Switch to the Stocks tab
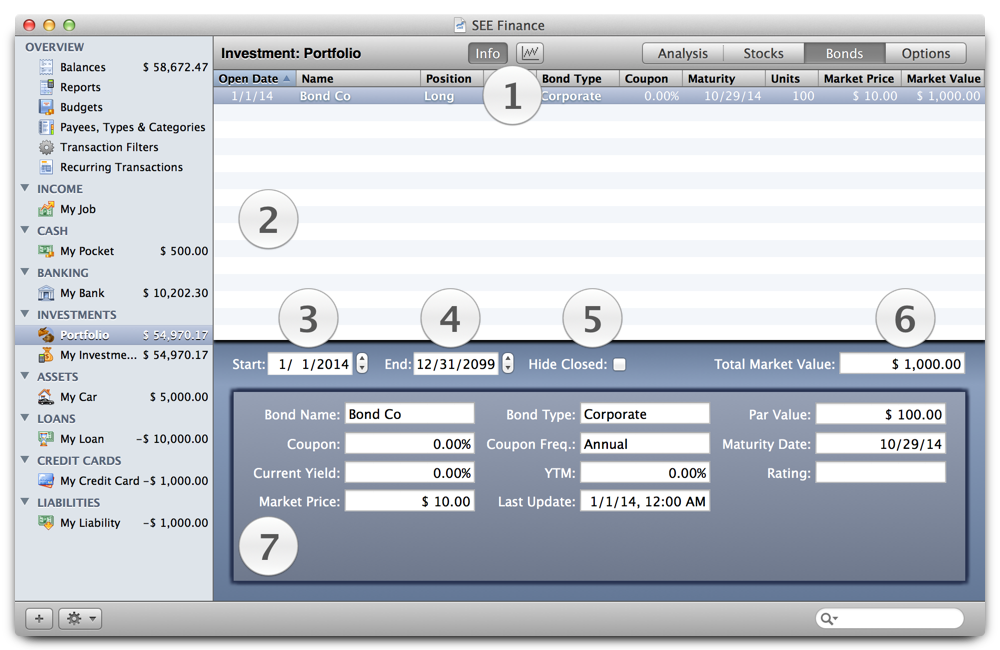Screen dimensions: 1000x650 point(763,53)
